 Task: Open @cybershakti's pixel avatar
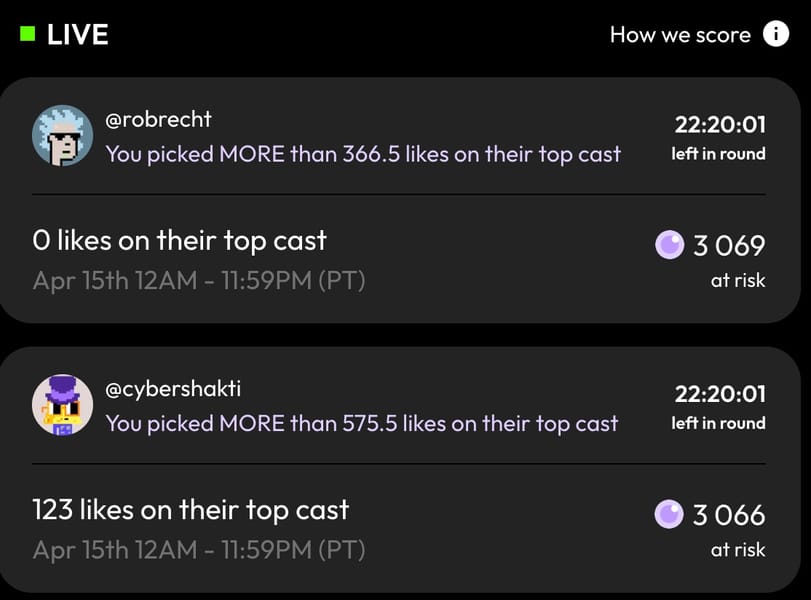(x=63, y=405)
